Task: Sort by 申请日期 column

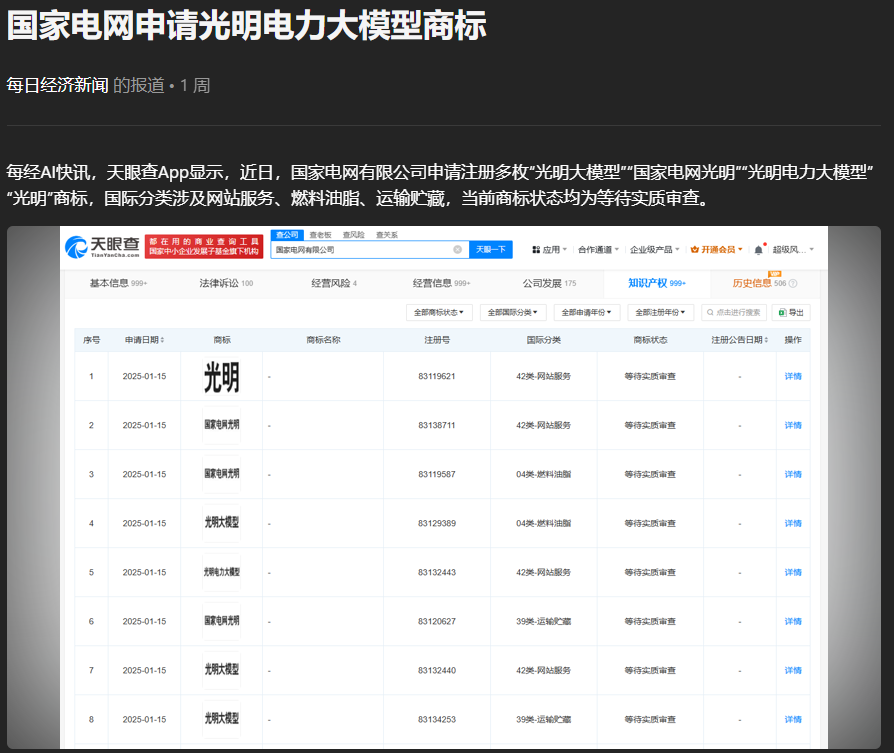Action: (x=145, y=340)
